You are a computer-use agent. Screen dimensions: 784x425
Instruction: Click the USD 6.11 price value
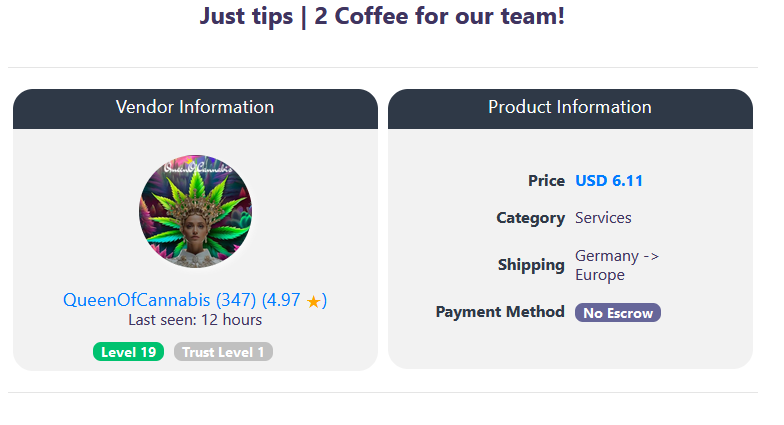(x=609, y=181)
